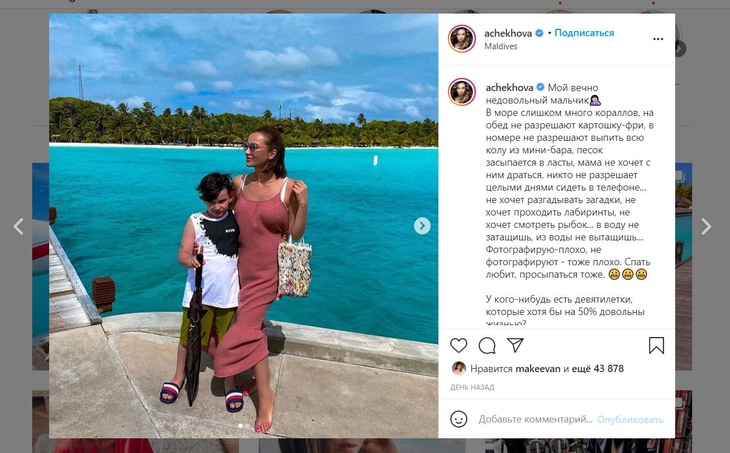The height and width of the screenshot is (453, 730).
Task: Click the makeevan liker avatar thumbnail
Action: tap(459, 368)
